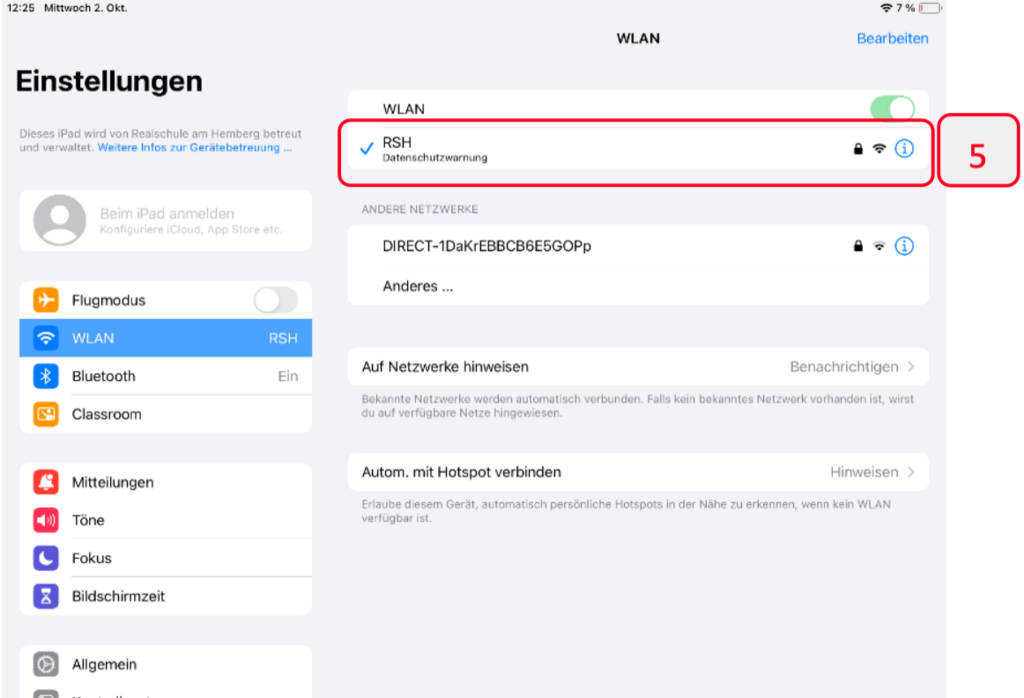
Task: Tap the orange airplane Flugmodus icon
Action: point(46,300)
